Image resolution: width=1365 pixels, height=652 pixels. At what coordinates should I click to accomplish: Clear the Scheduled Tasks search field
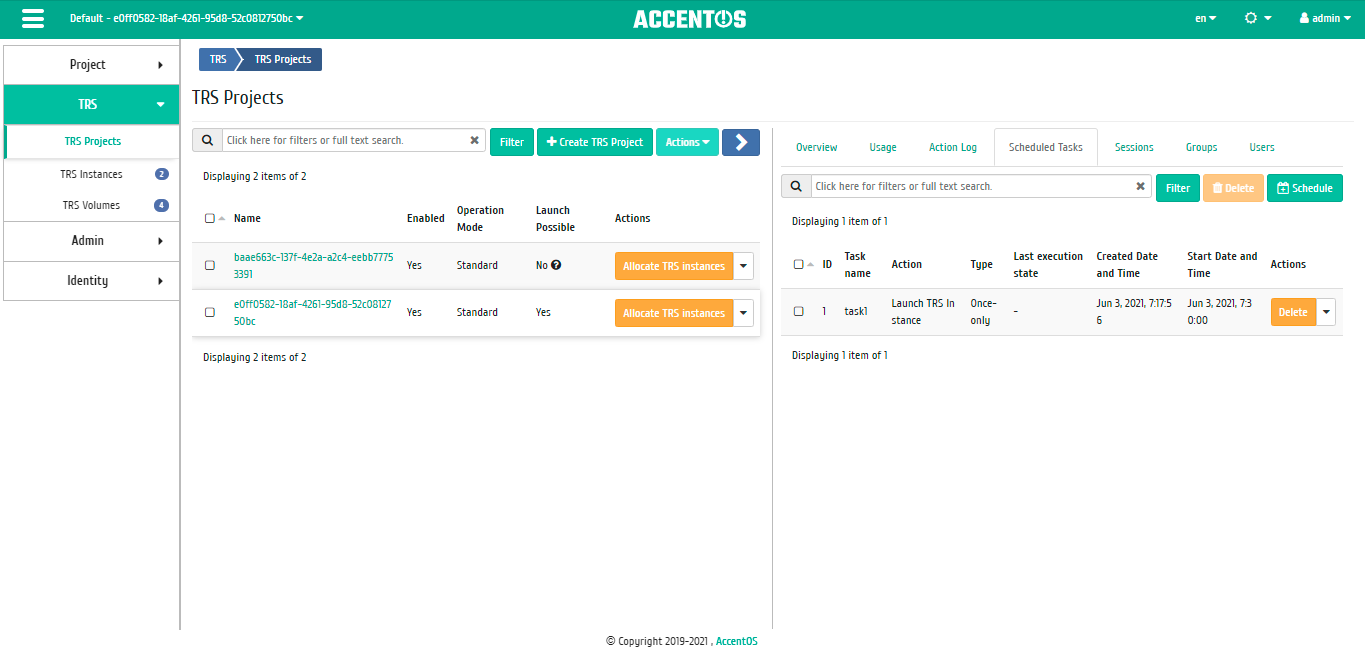(x=1140, y=187)
